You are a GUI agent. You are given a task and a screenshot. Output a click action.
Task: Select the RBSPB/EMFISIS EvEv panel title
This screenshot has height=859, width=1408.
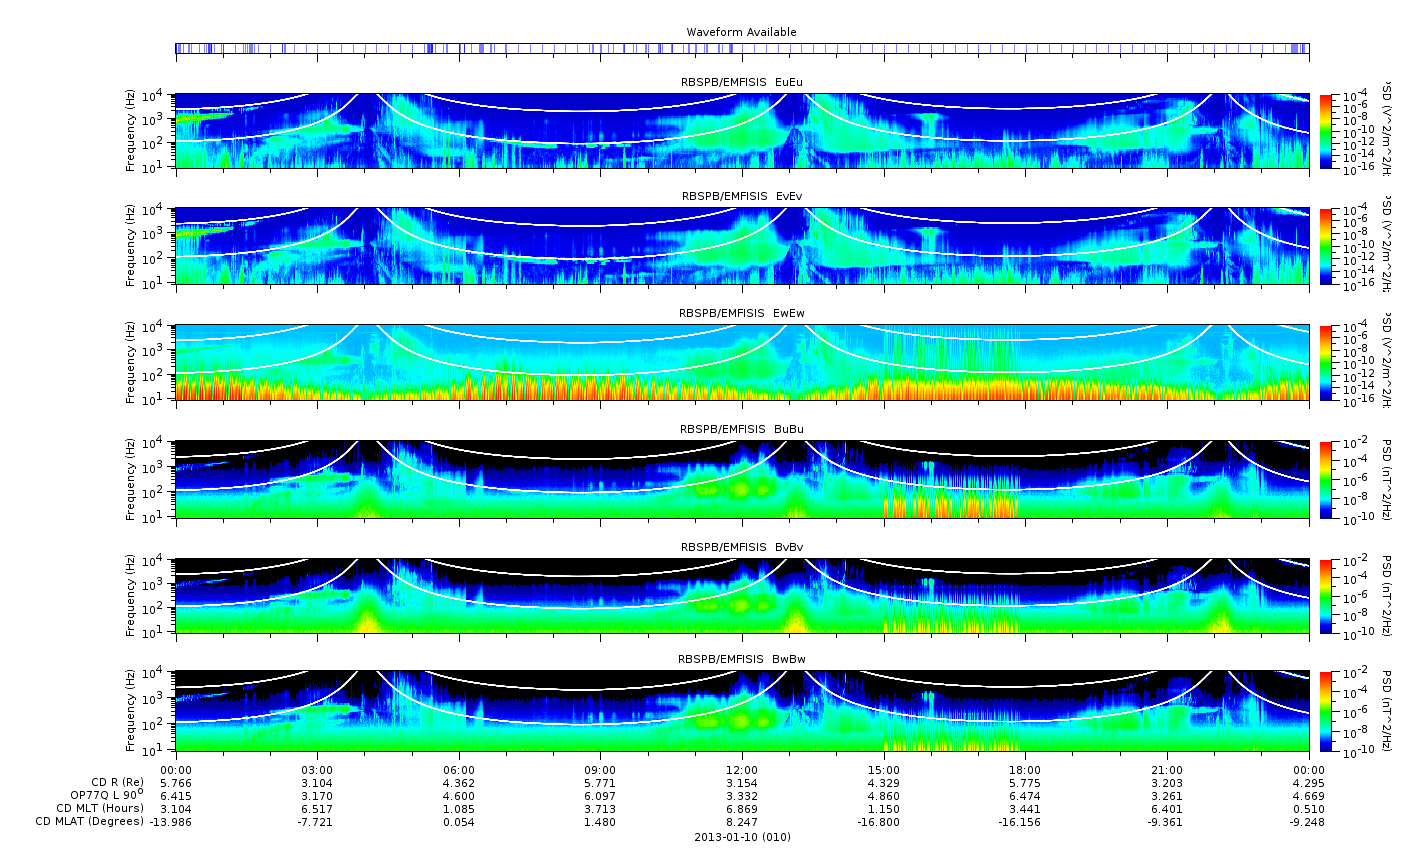click(741, 196)
